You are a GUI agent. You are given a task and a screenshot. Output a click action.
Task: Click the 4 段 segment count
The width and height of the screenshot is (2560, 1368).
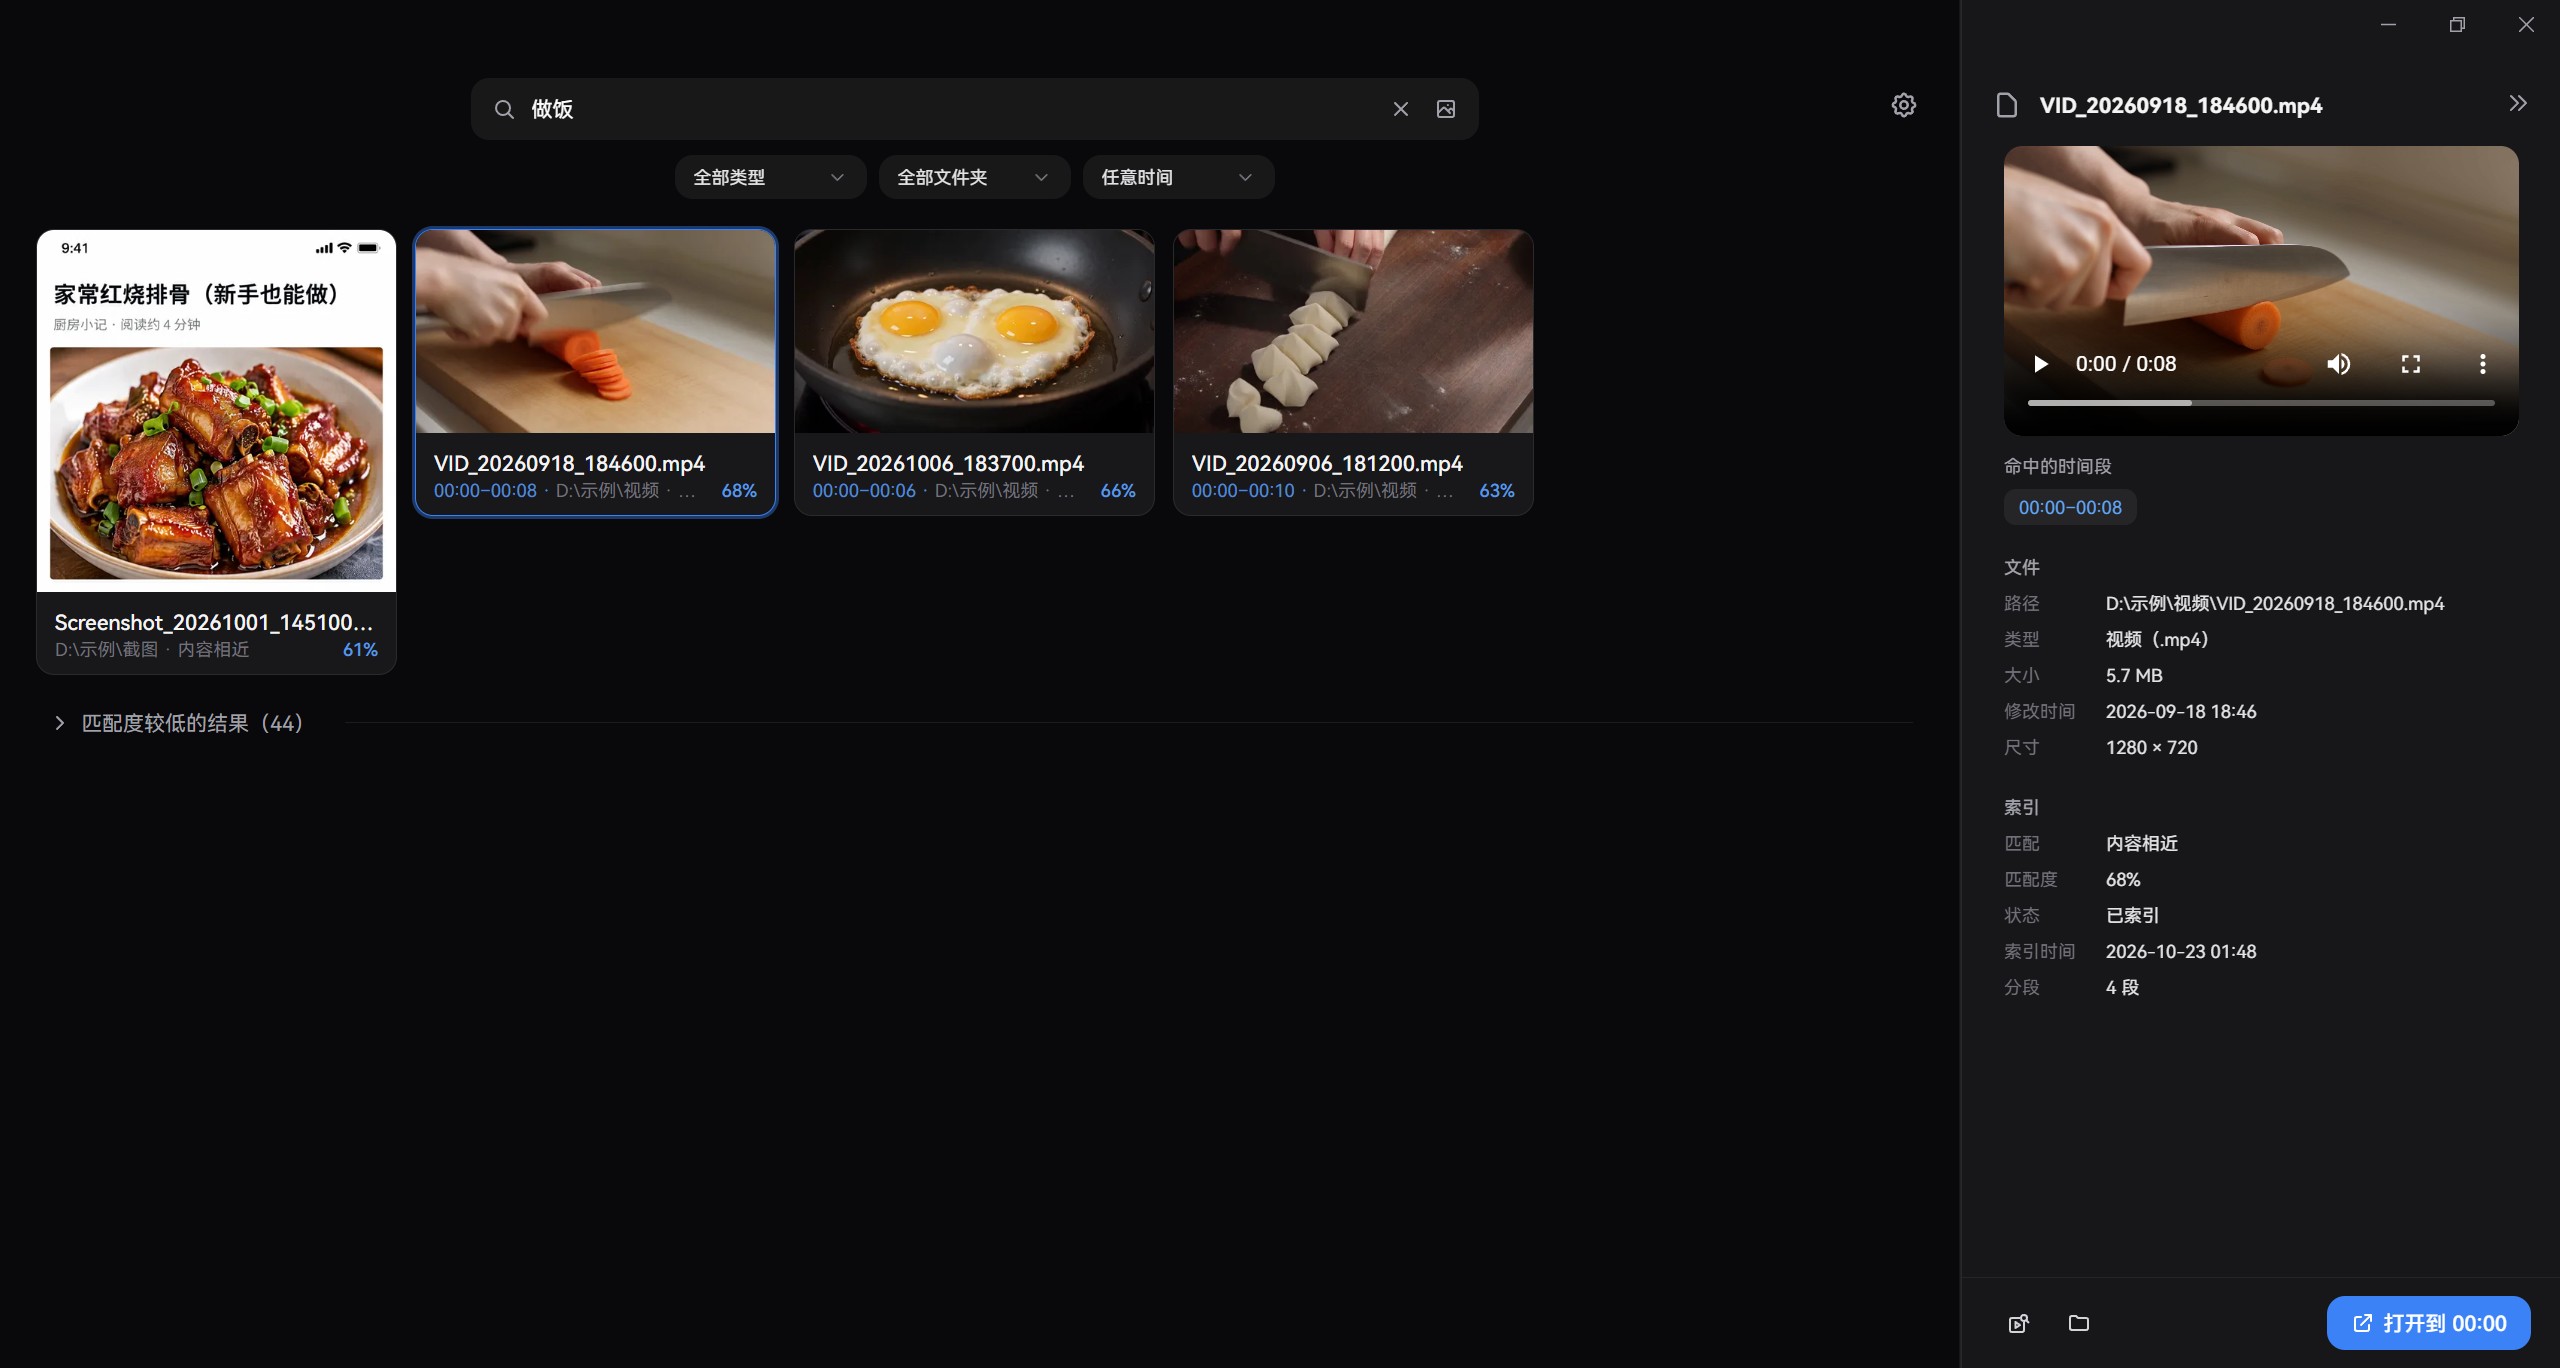(x=2122, y=988)
